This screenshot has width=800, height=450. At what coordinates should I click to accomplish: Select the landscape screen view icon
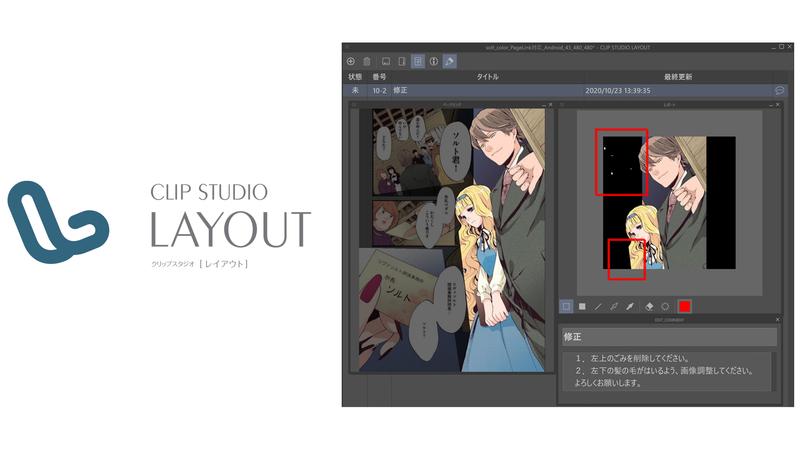(x=386, y=61)
